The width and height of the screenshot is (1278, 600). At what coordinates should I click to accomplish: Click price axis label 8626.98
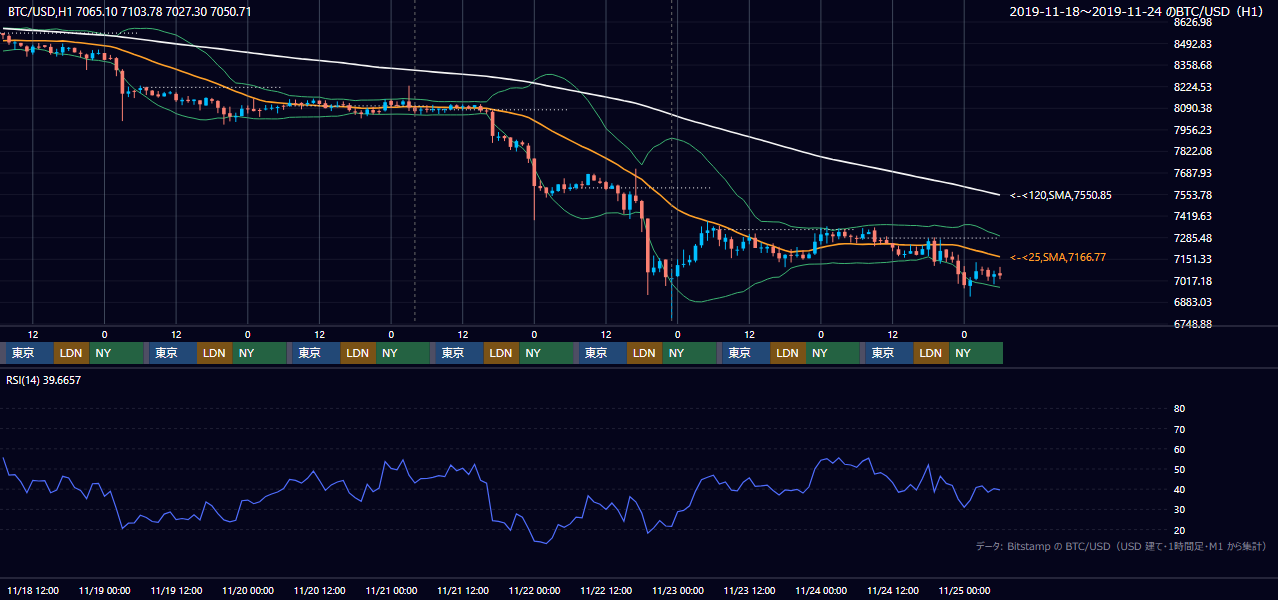tap(1193, 22)
